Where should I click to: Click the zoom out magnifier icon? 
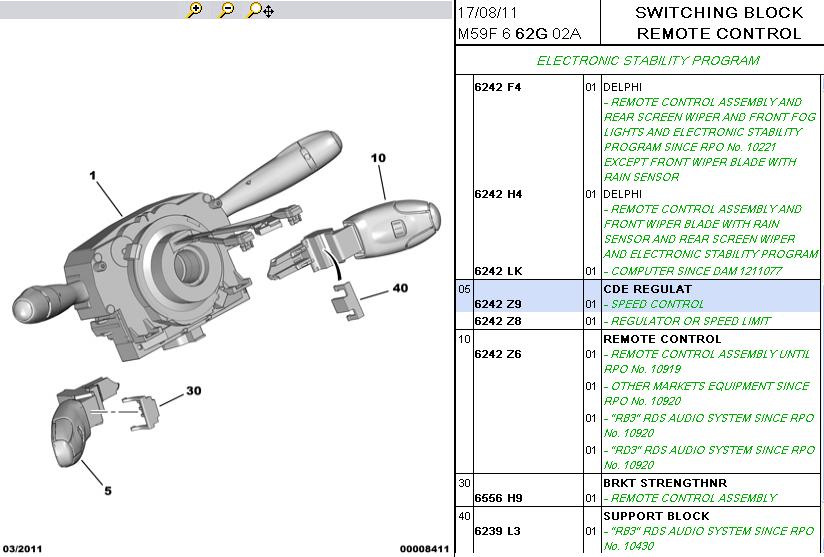coord(226,10)
